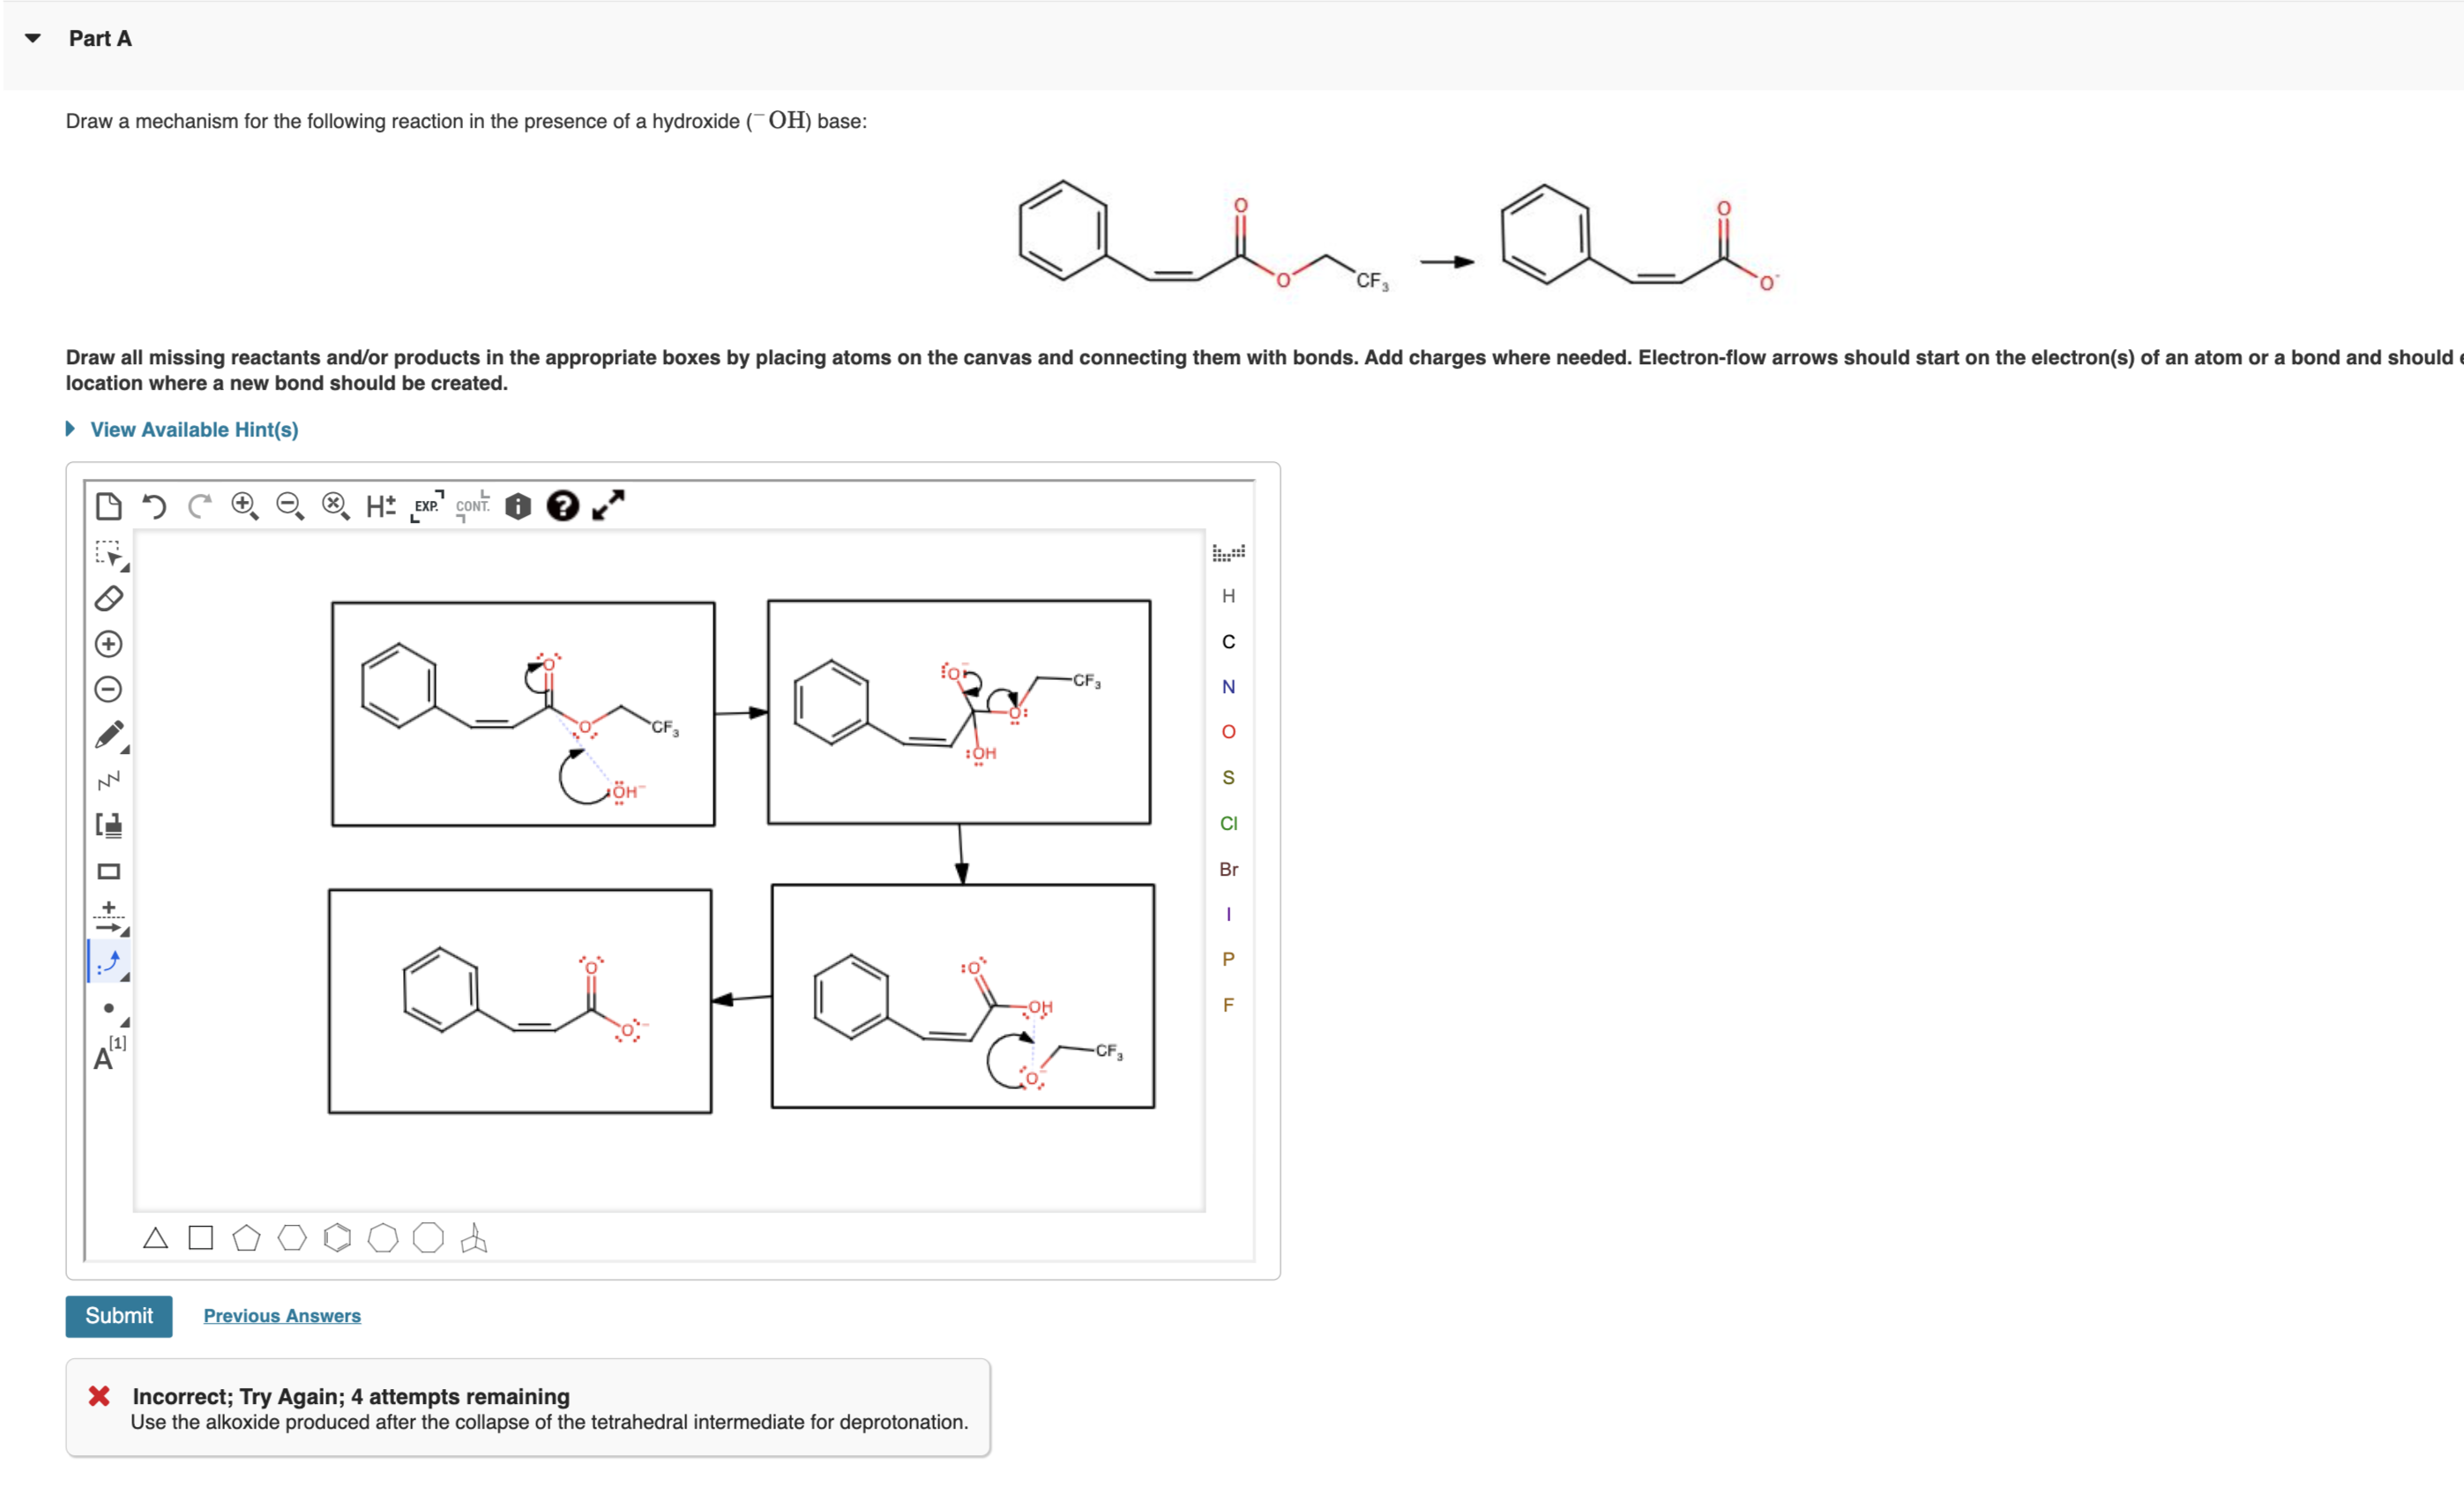Viewport: 2464px width, 1494px height.
Task: Select the curved electron-flow arrow tool
Action: click(110, 963)
